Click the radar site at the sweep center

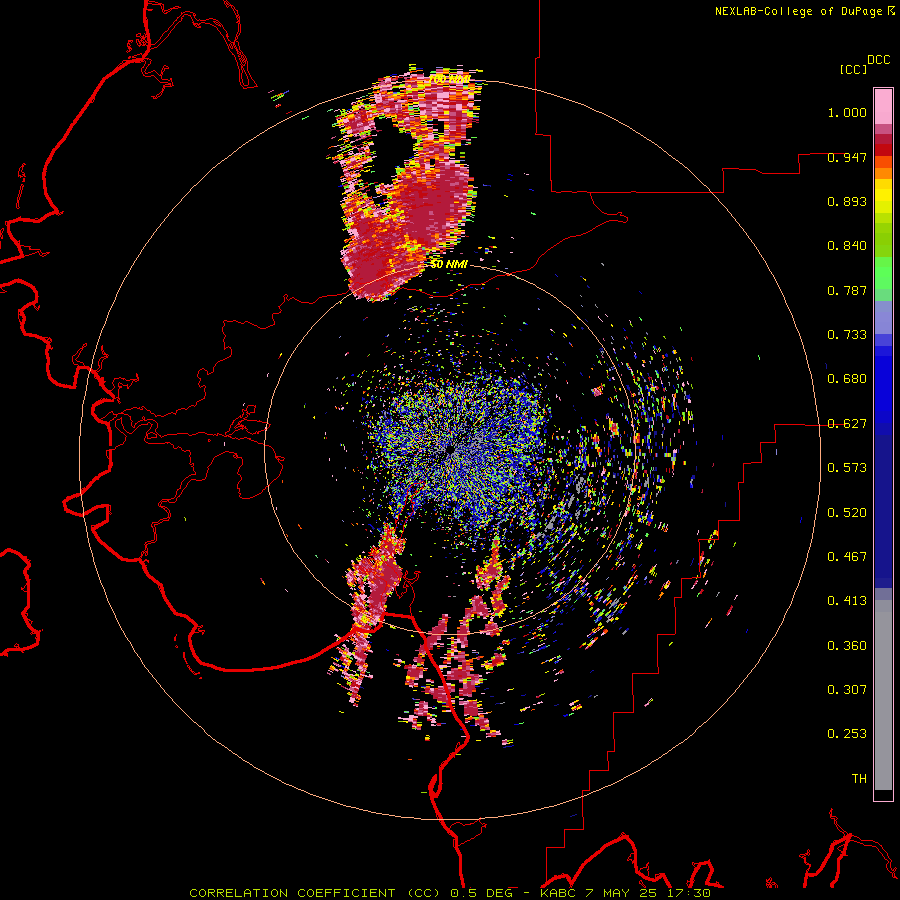(450, 449)
